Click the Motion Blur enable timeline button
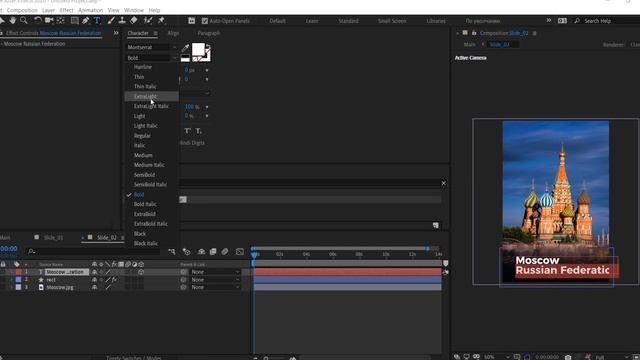Screen dimensions: 640x360 click(225, 252)
